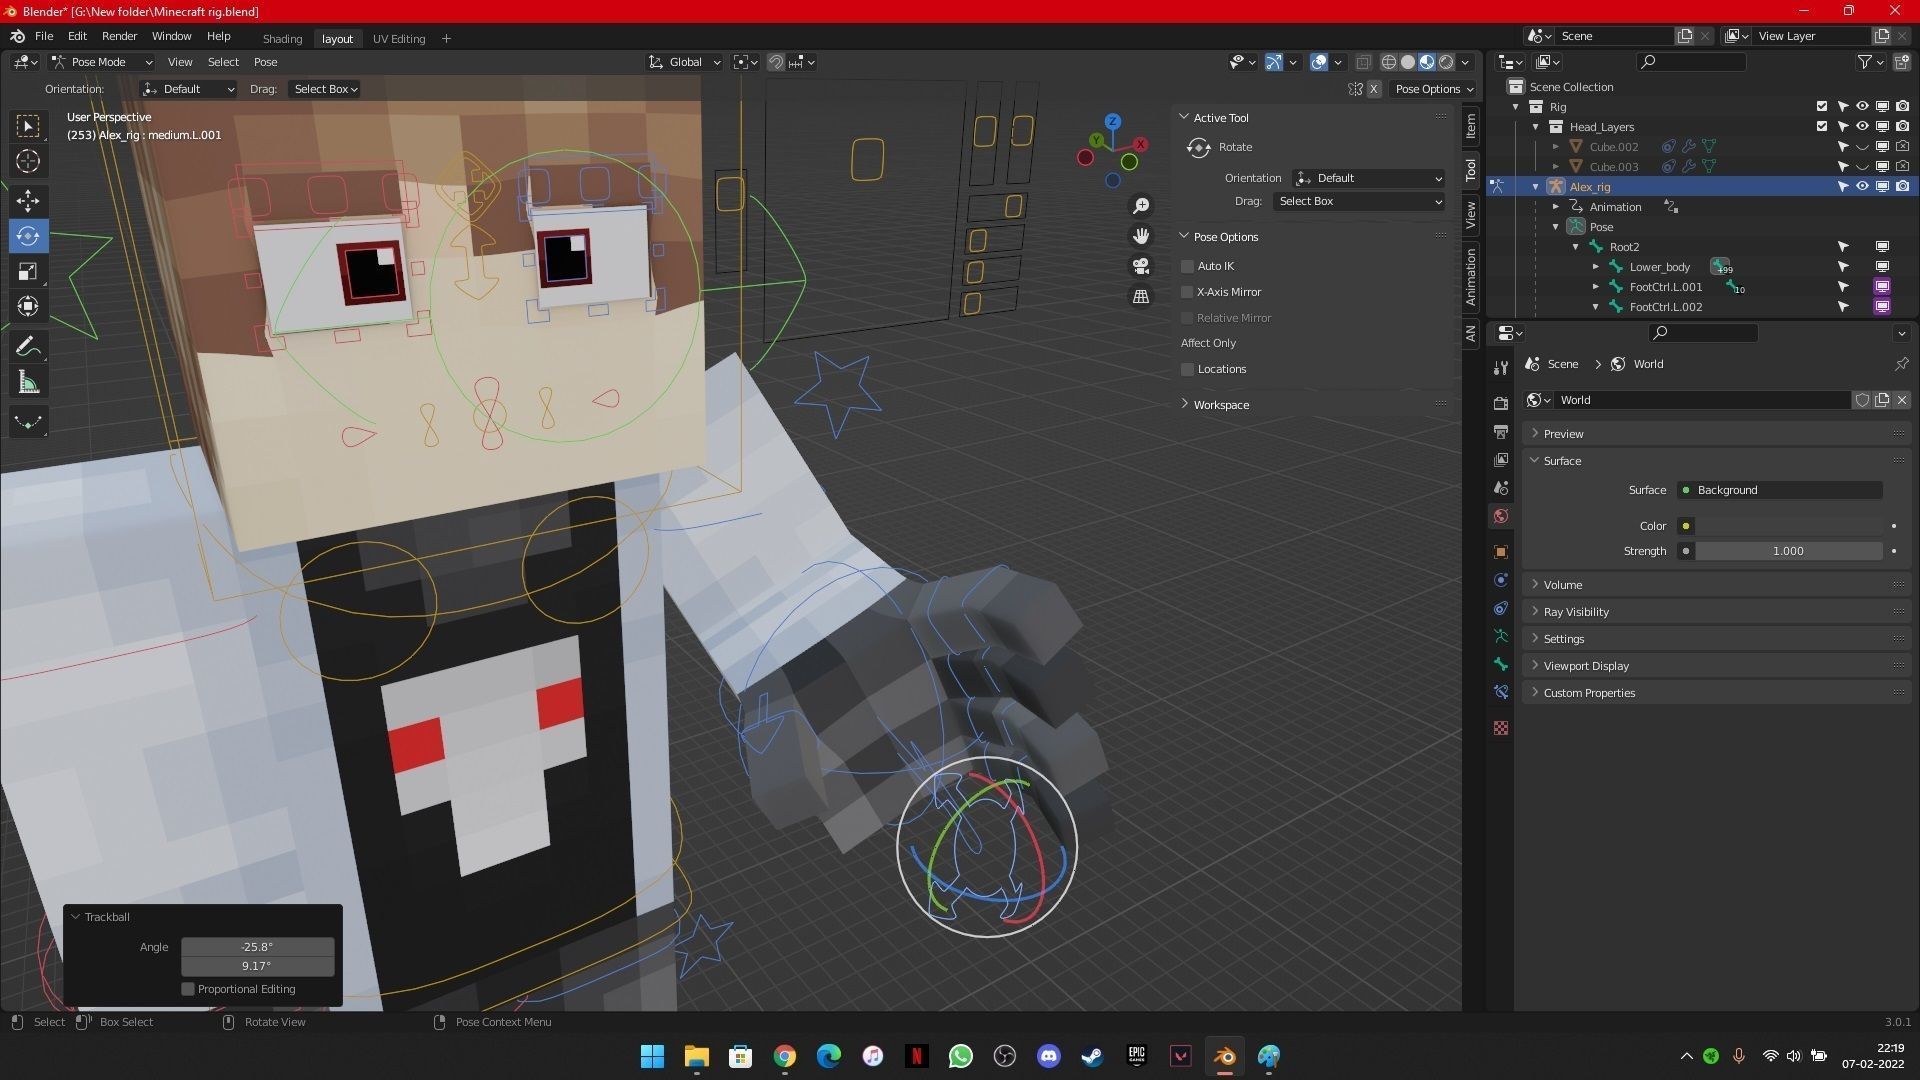This screenshot has width=1920, height=1080.
Task: Expand the Workspace panel in sidebar
Action: tap(1220, 405)
